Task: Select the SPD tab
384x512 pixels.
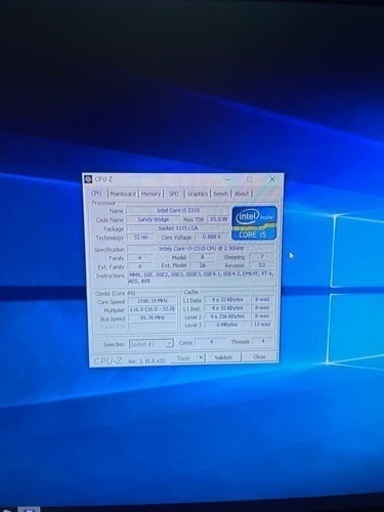Action: click(x=174, y=194)
